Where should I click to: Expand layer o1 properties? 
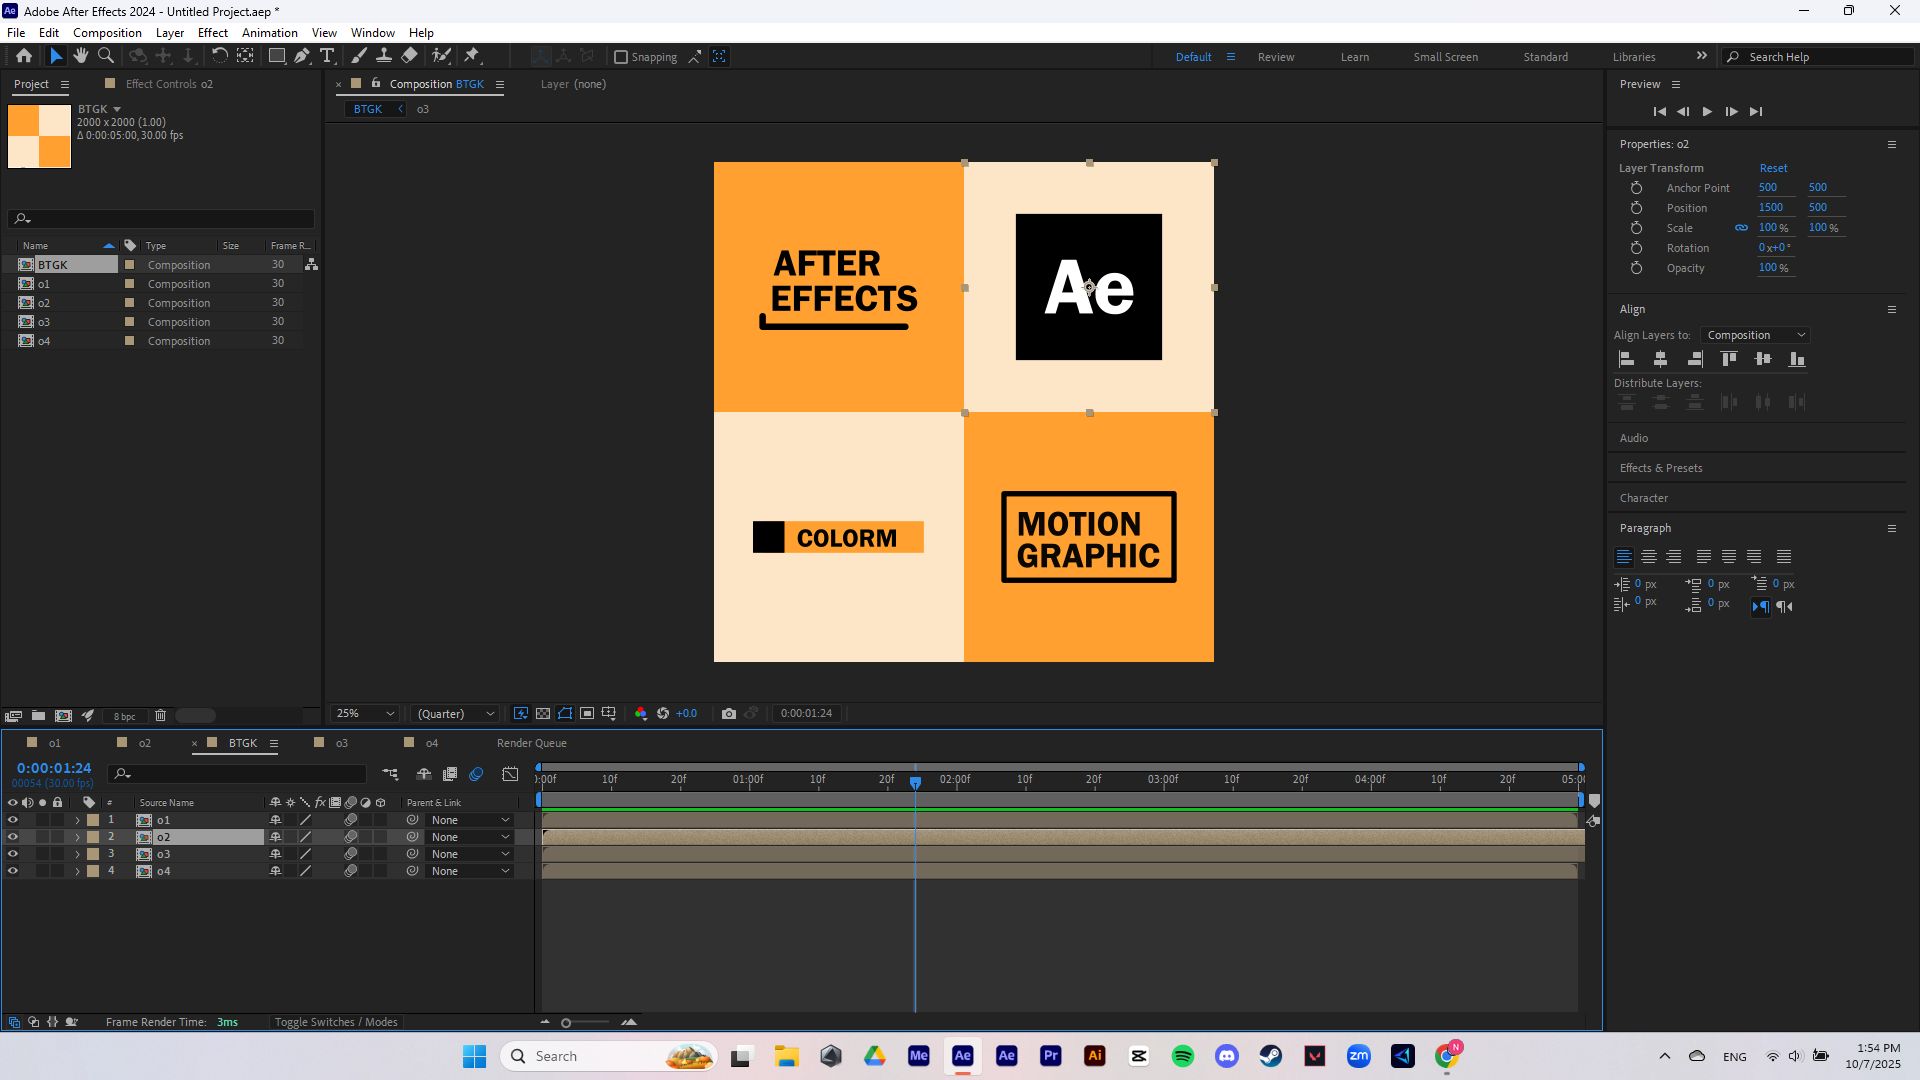(77, 820)
